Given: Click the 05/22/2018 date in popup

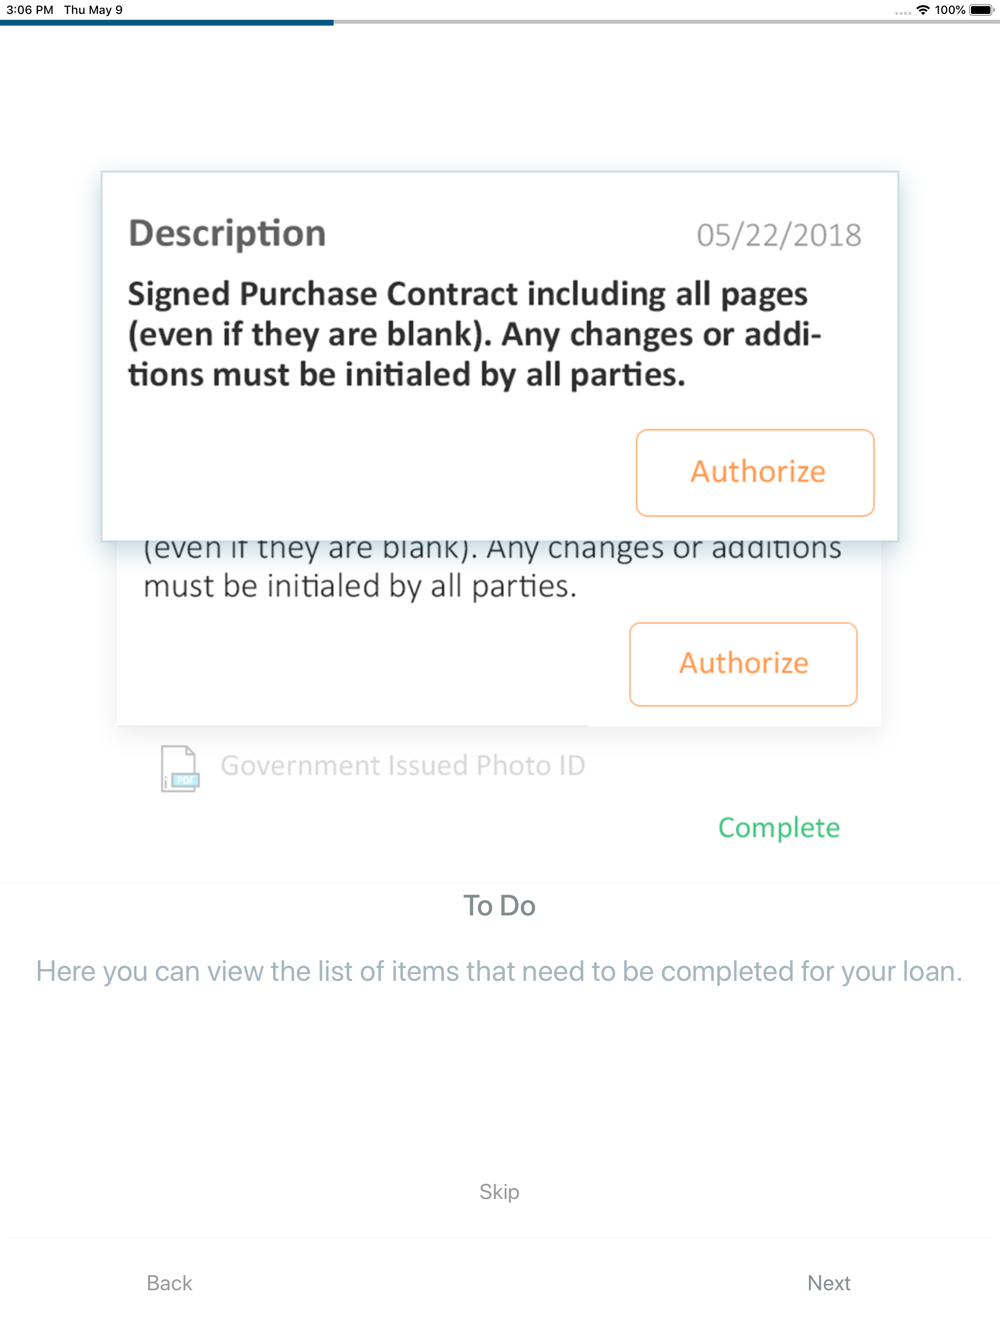Looking at the screenshot, I should [x=779, y=235].
